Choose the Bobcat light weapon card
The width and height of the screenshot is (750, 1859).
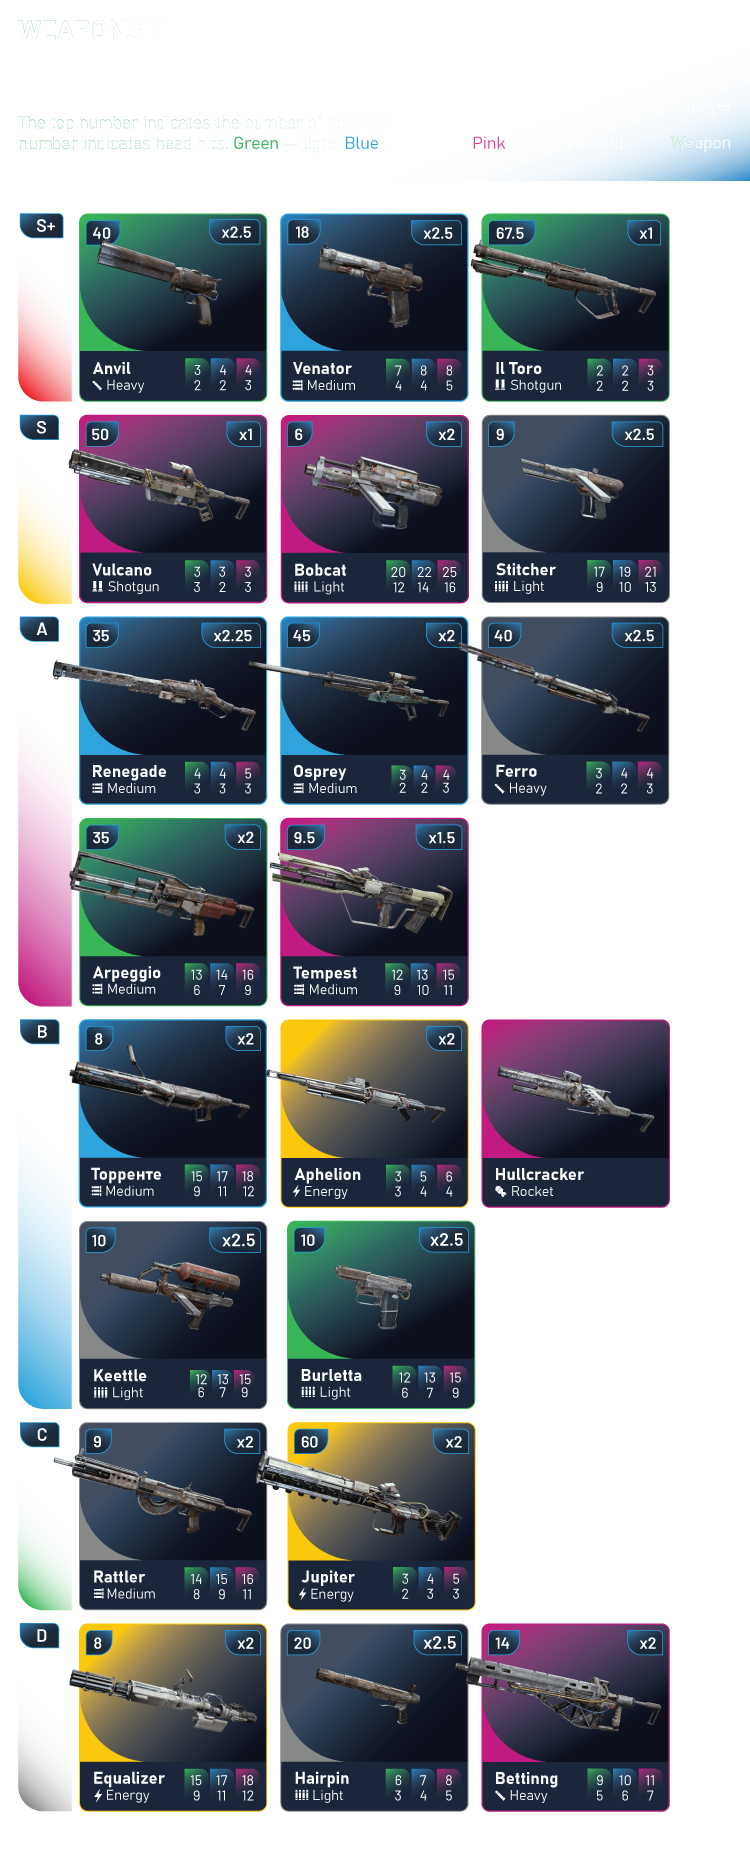[374, 509]
